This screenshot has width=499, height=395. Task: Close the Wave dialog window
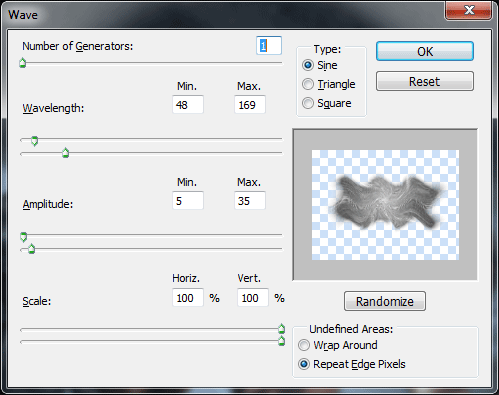[469, 10]
